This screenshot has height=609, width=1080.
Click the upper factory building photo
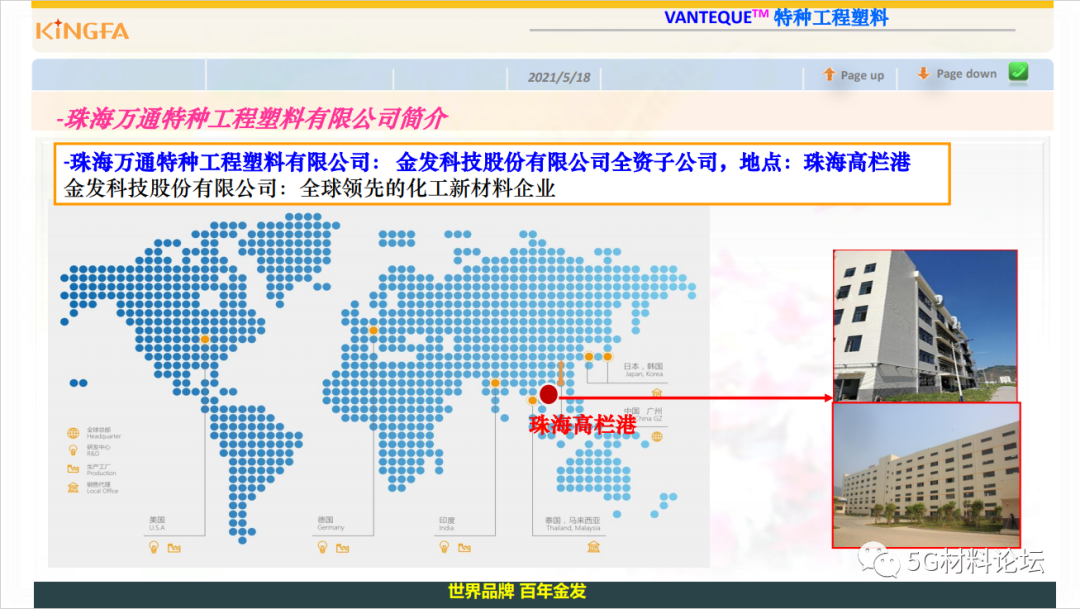coord(925,326)
